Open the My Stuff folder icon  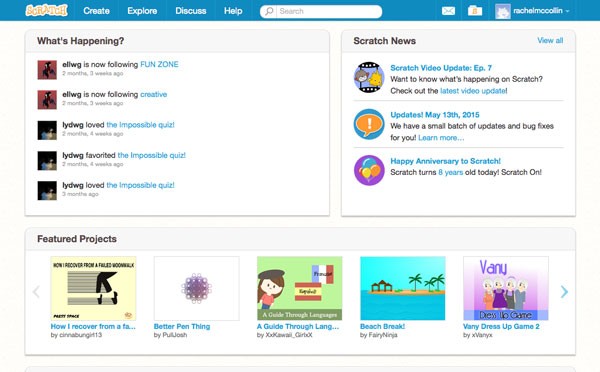tap(475, 11)
